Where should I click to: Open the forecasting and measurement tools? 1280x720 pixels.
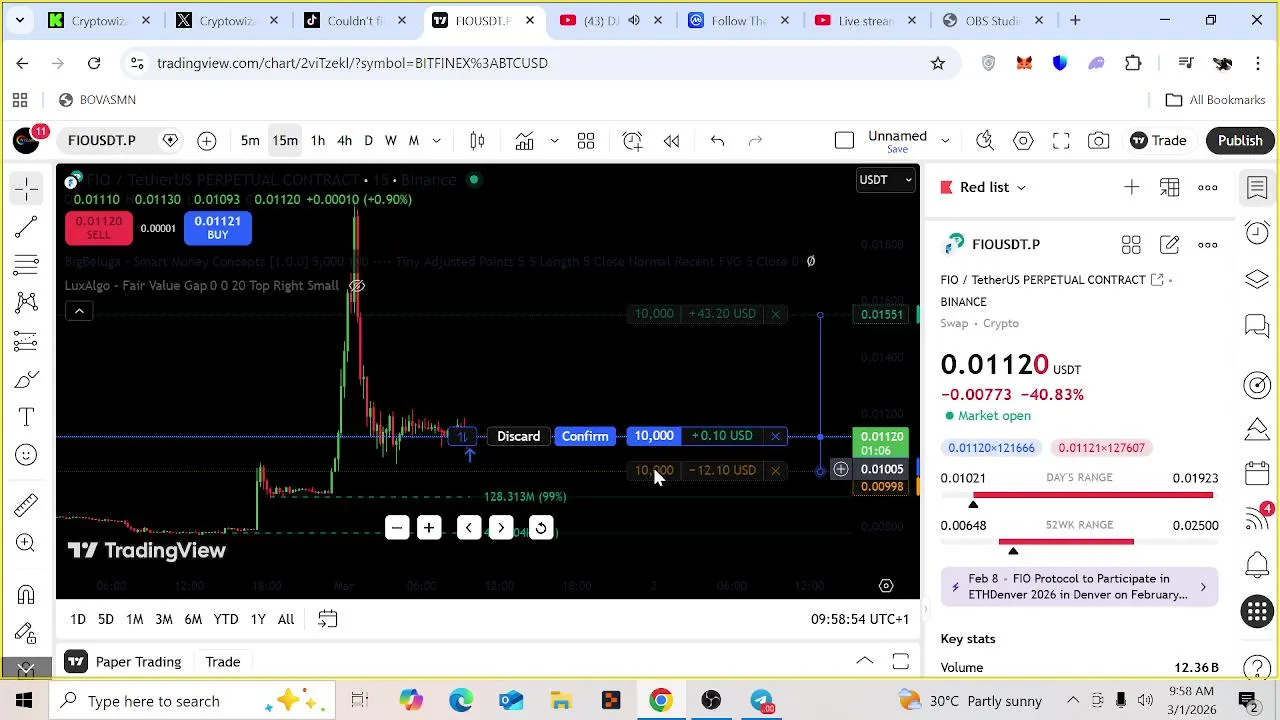[27, 341]
